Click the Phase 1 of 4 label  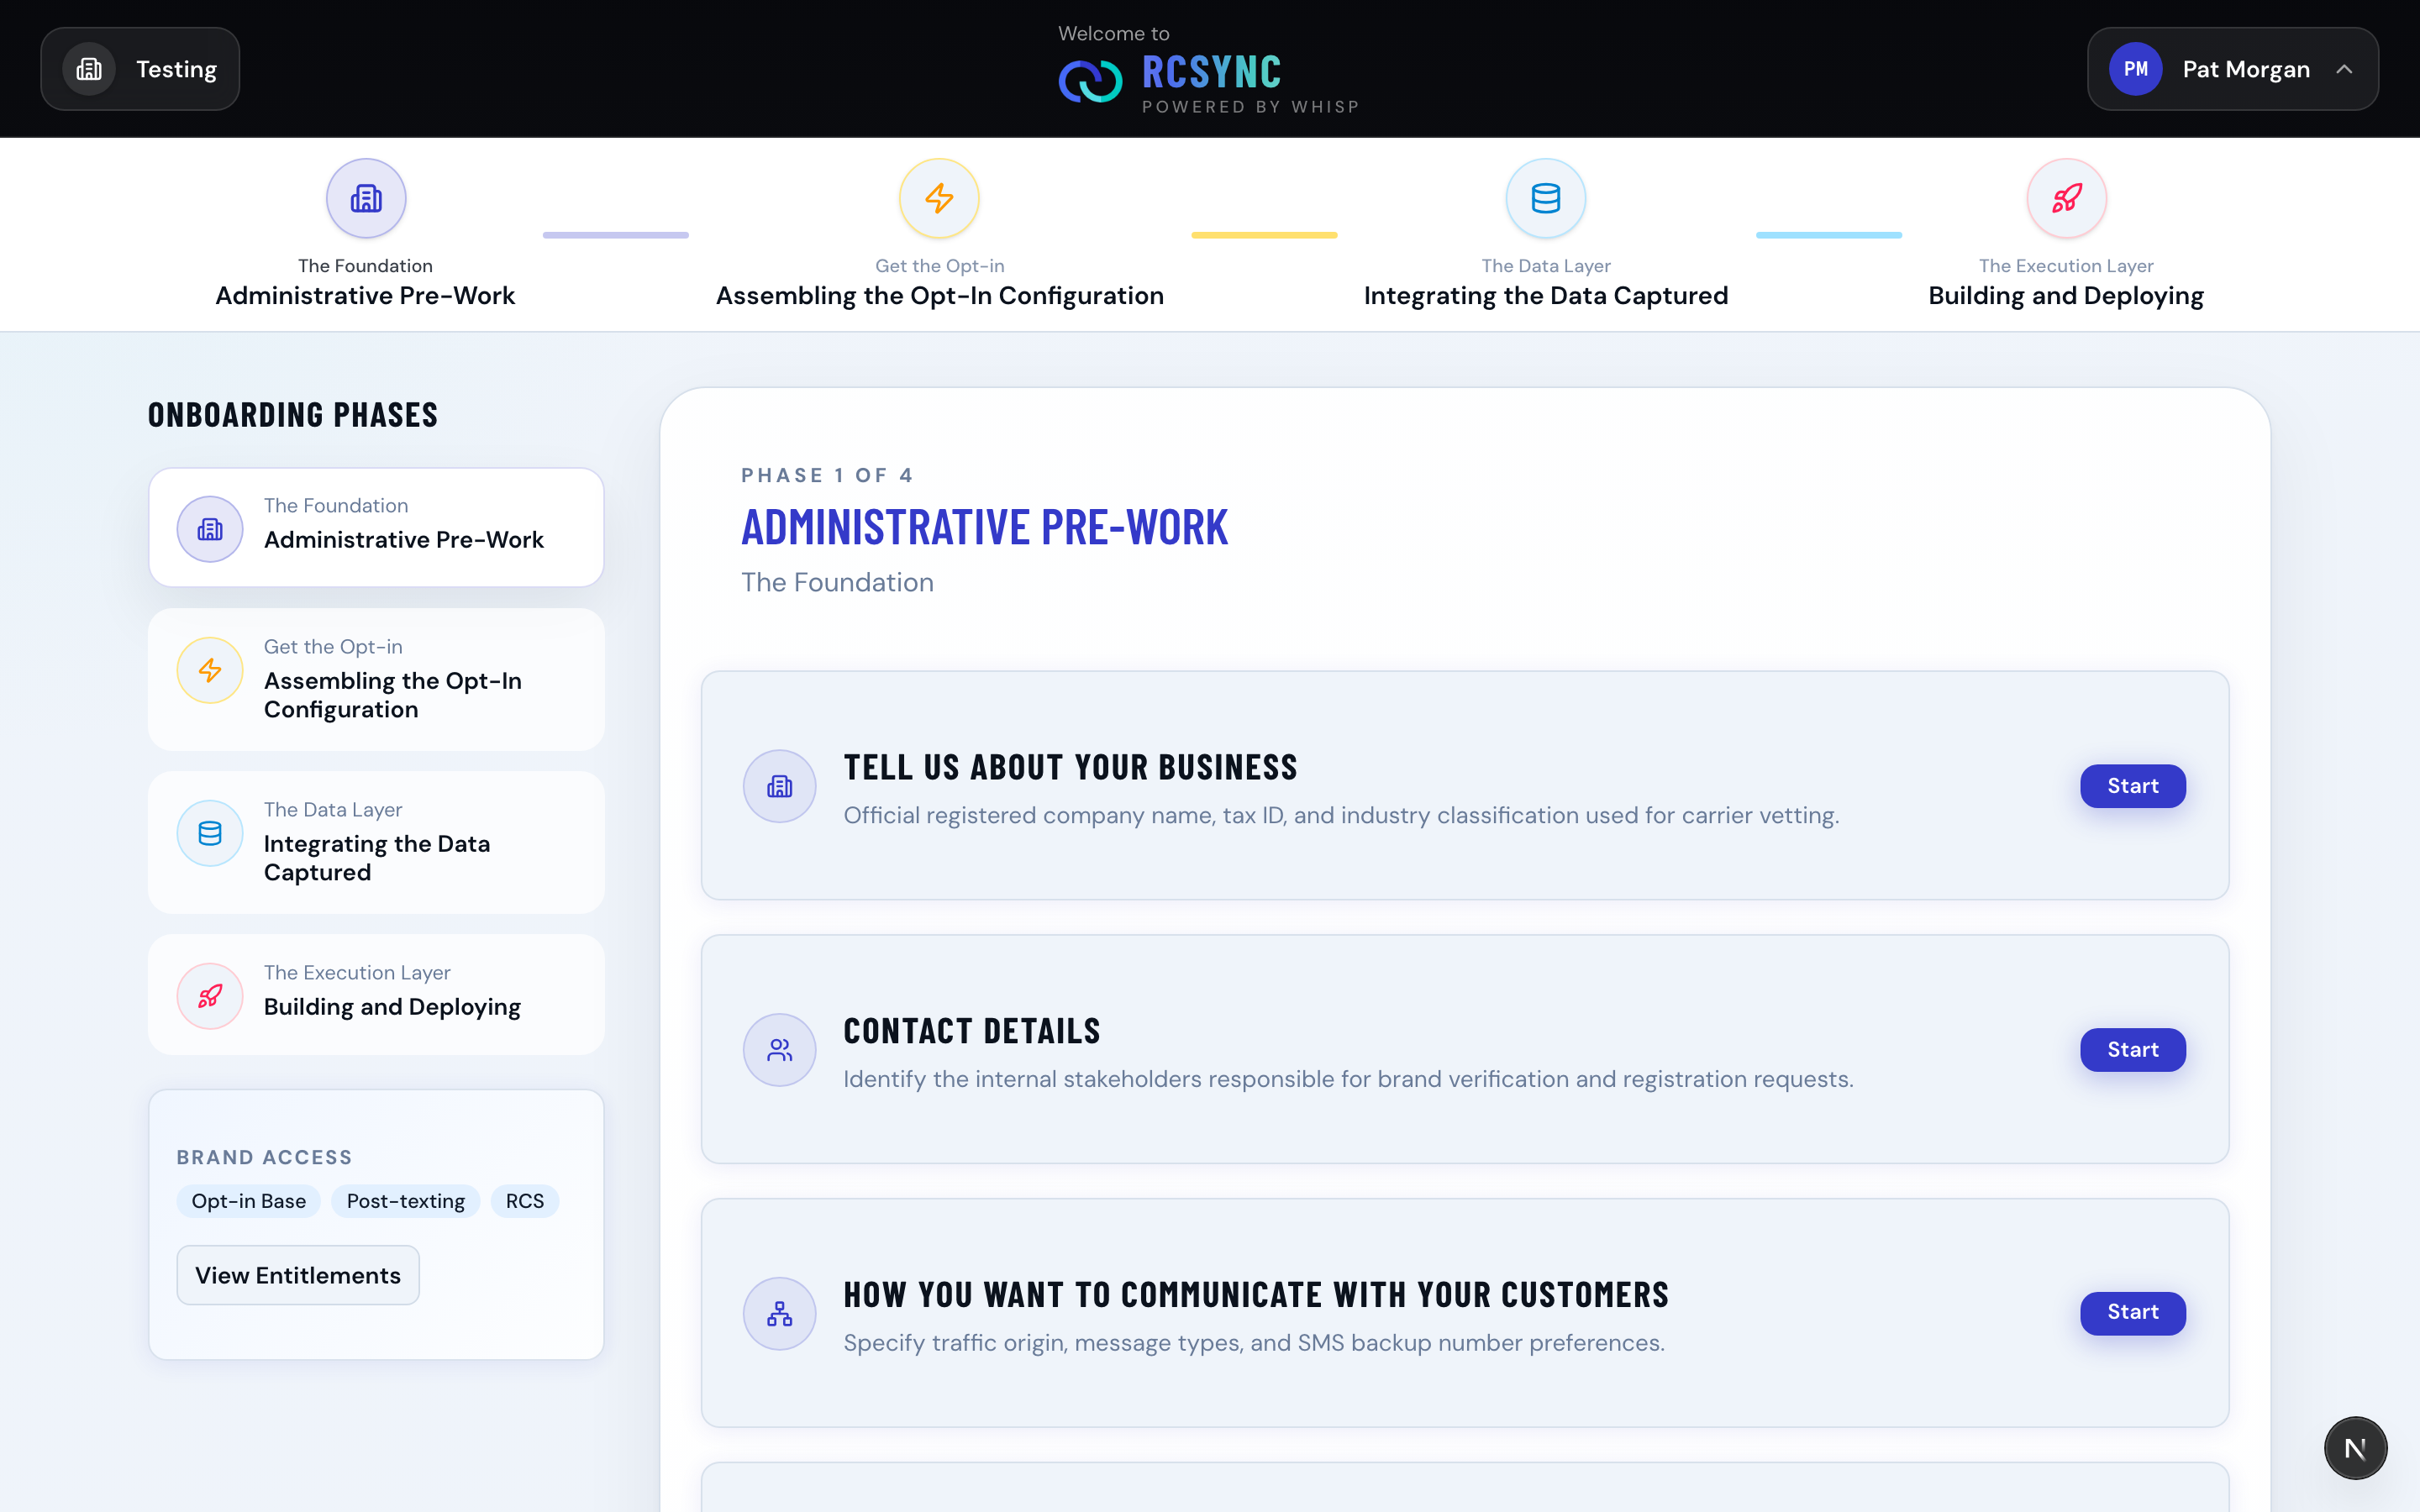[x=827, y=475]
